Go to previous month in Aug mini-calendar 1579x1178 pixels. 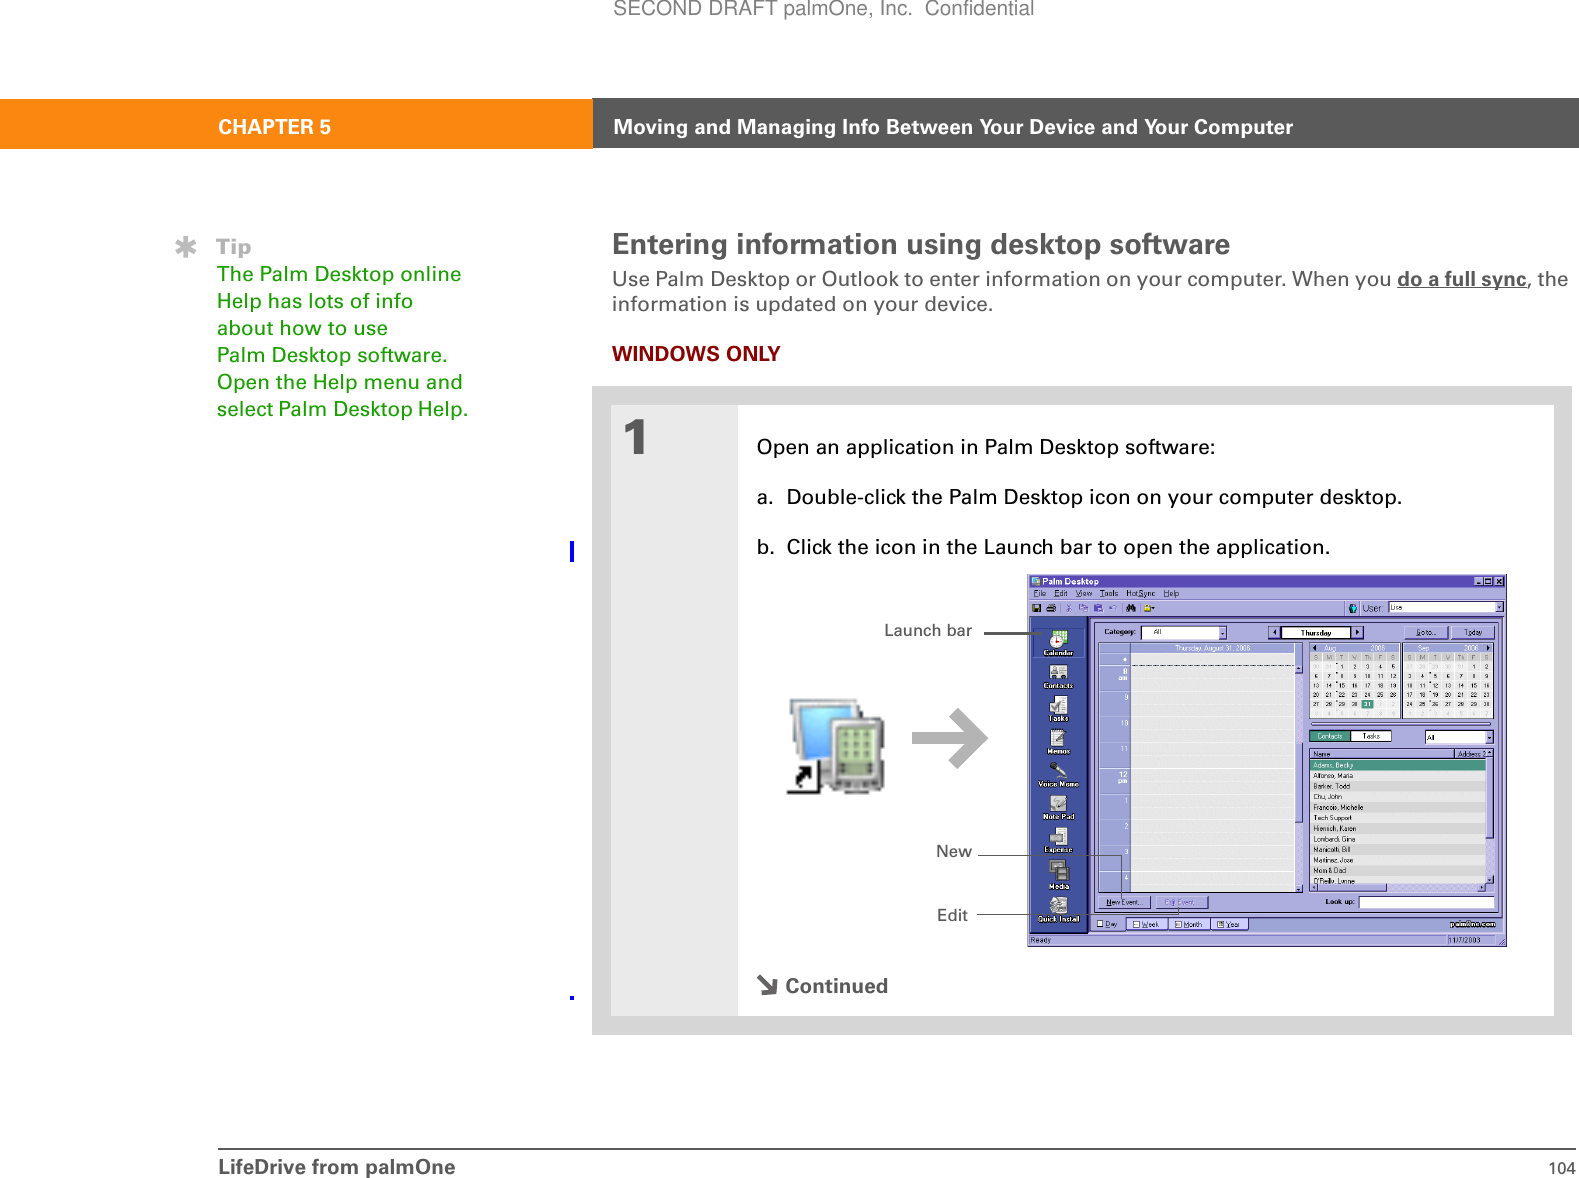1315,648
